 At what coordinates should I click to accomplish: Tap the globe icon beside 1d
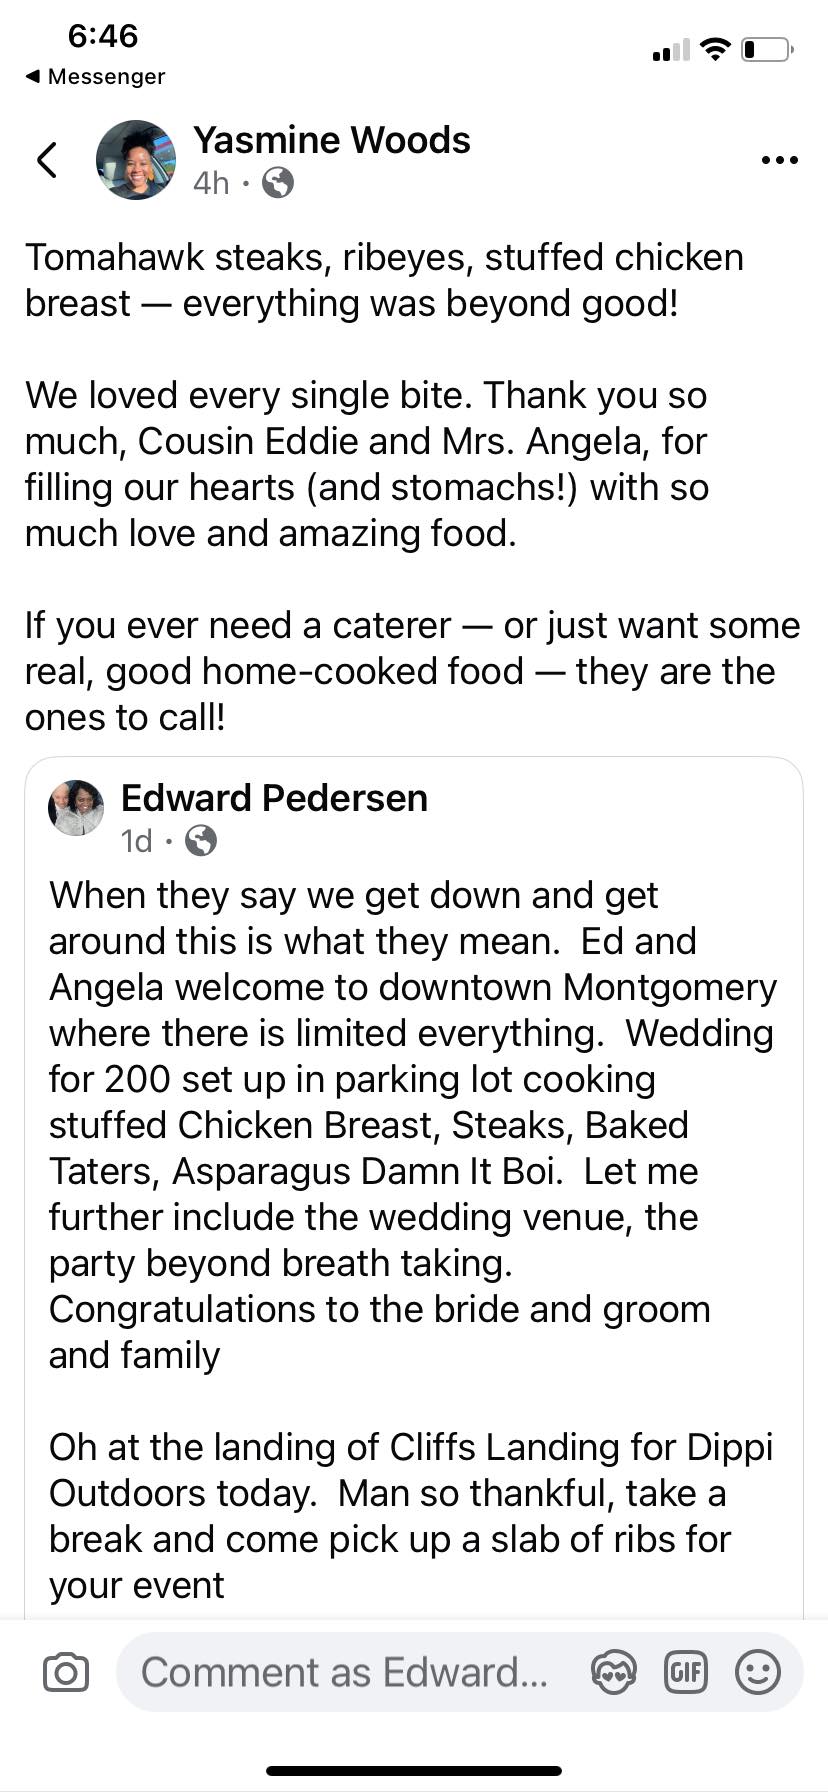(201, 841)
